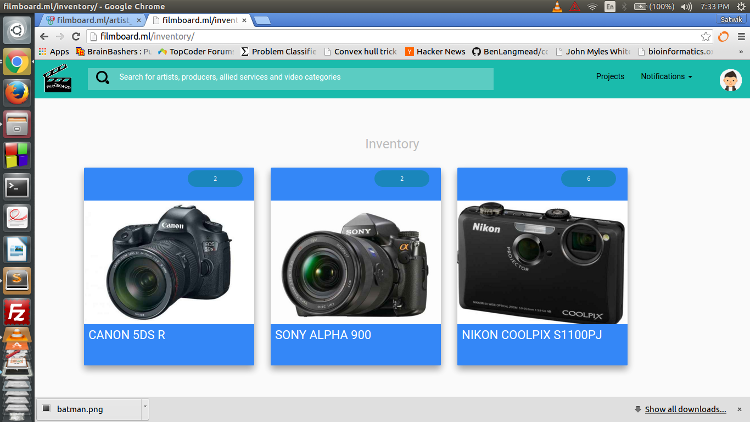Open the John Myles White bookmark
The width and height of the screenshot is (750, 422).
pyautogui.click(x=593, y=51)
